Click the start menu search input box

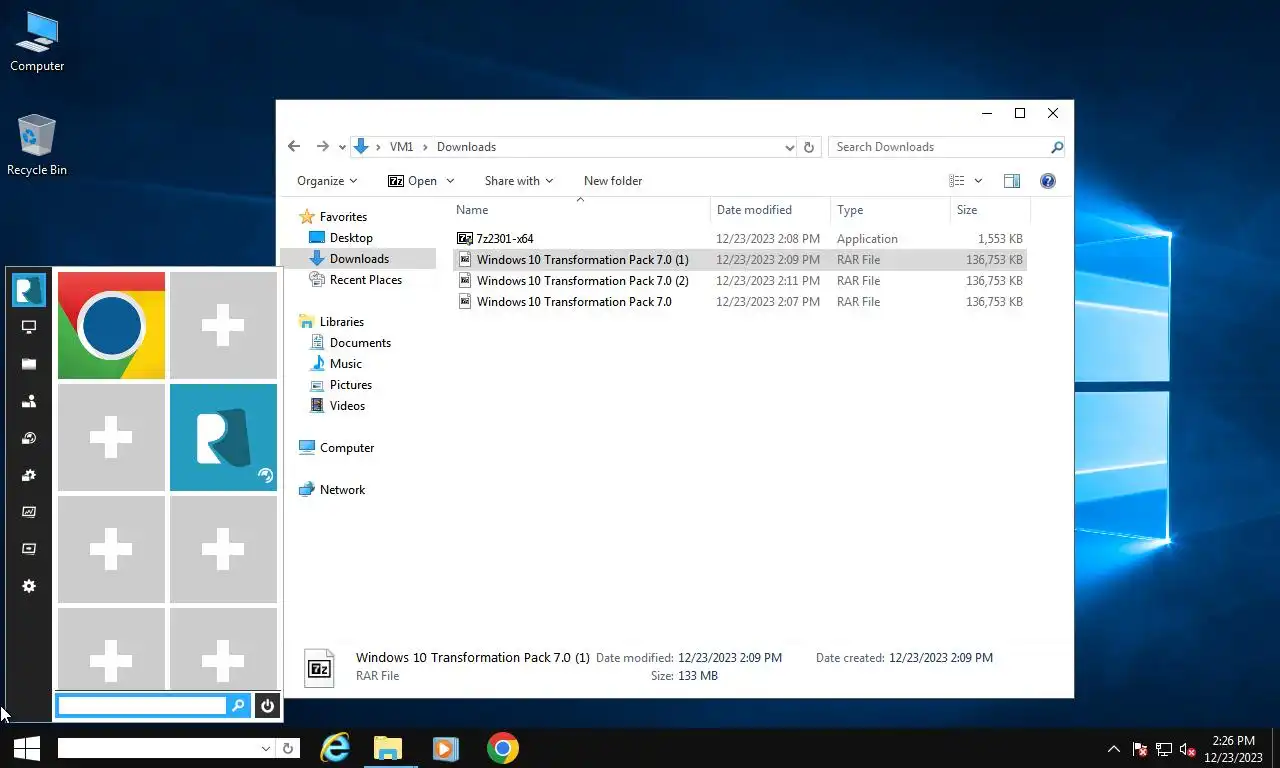[x=142, y=706]
